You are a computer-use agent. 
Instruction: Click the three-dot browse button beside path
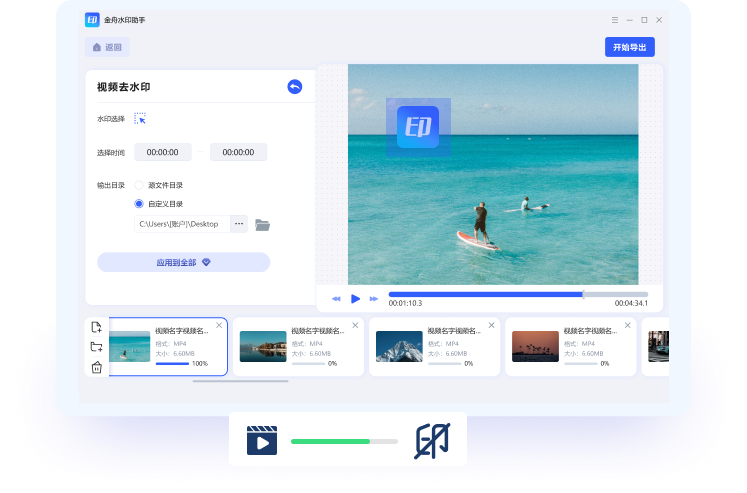tap(239, 224)
